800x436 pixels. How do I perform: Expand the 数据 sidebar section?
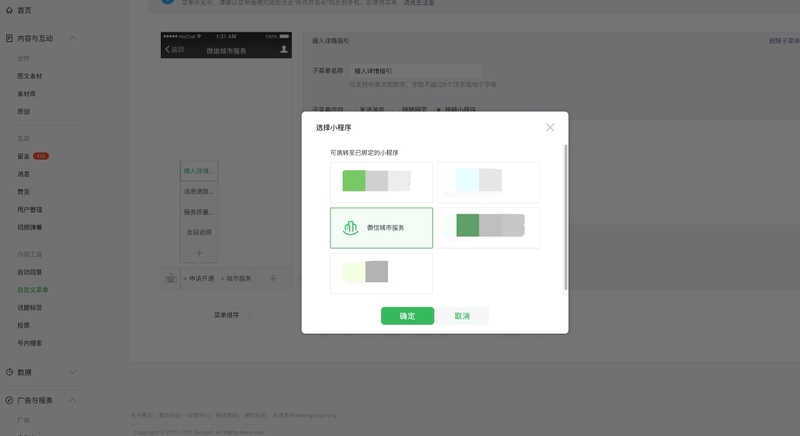click(x=72, y=372)
